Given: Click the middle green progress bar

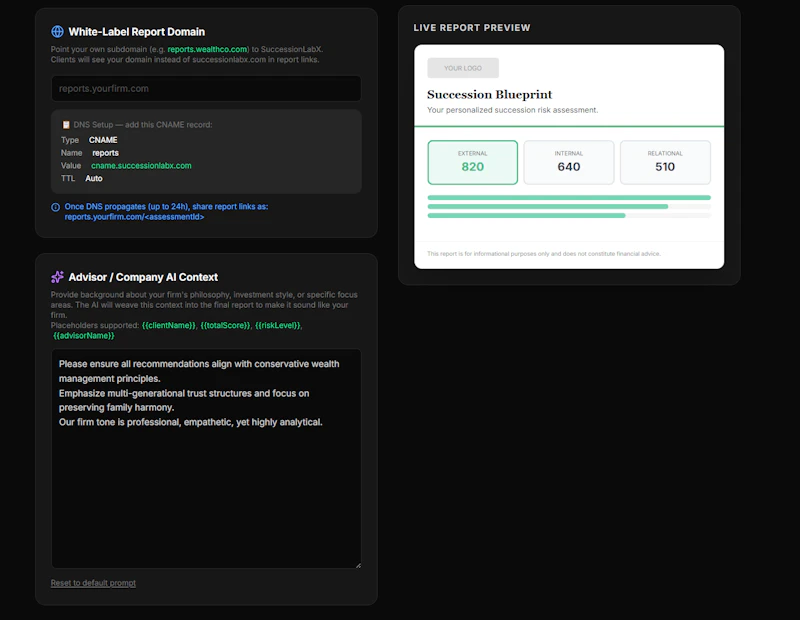Looking at the screenshot, I should click(x=547, y=207).
